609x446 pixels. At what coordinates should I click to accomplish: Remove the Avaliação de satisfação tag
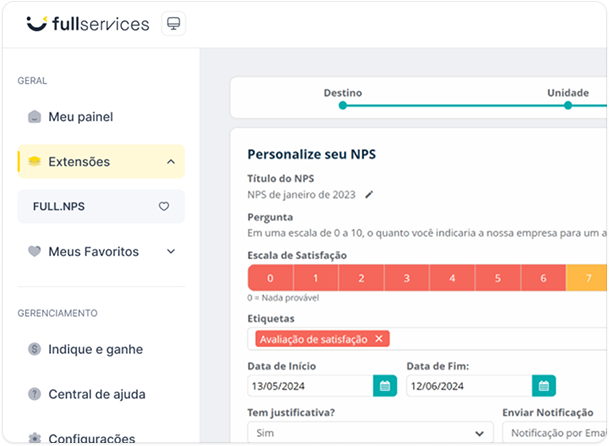(378, 339)
